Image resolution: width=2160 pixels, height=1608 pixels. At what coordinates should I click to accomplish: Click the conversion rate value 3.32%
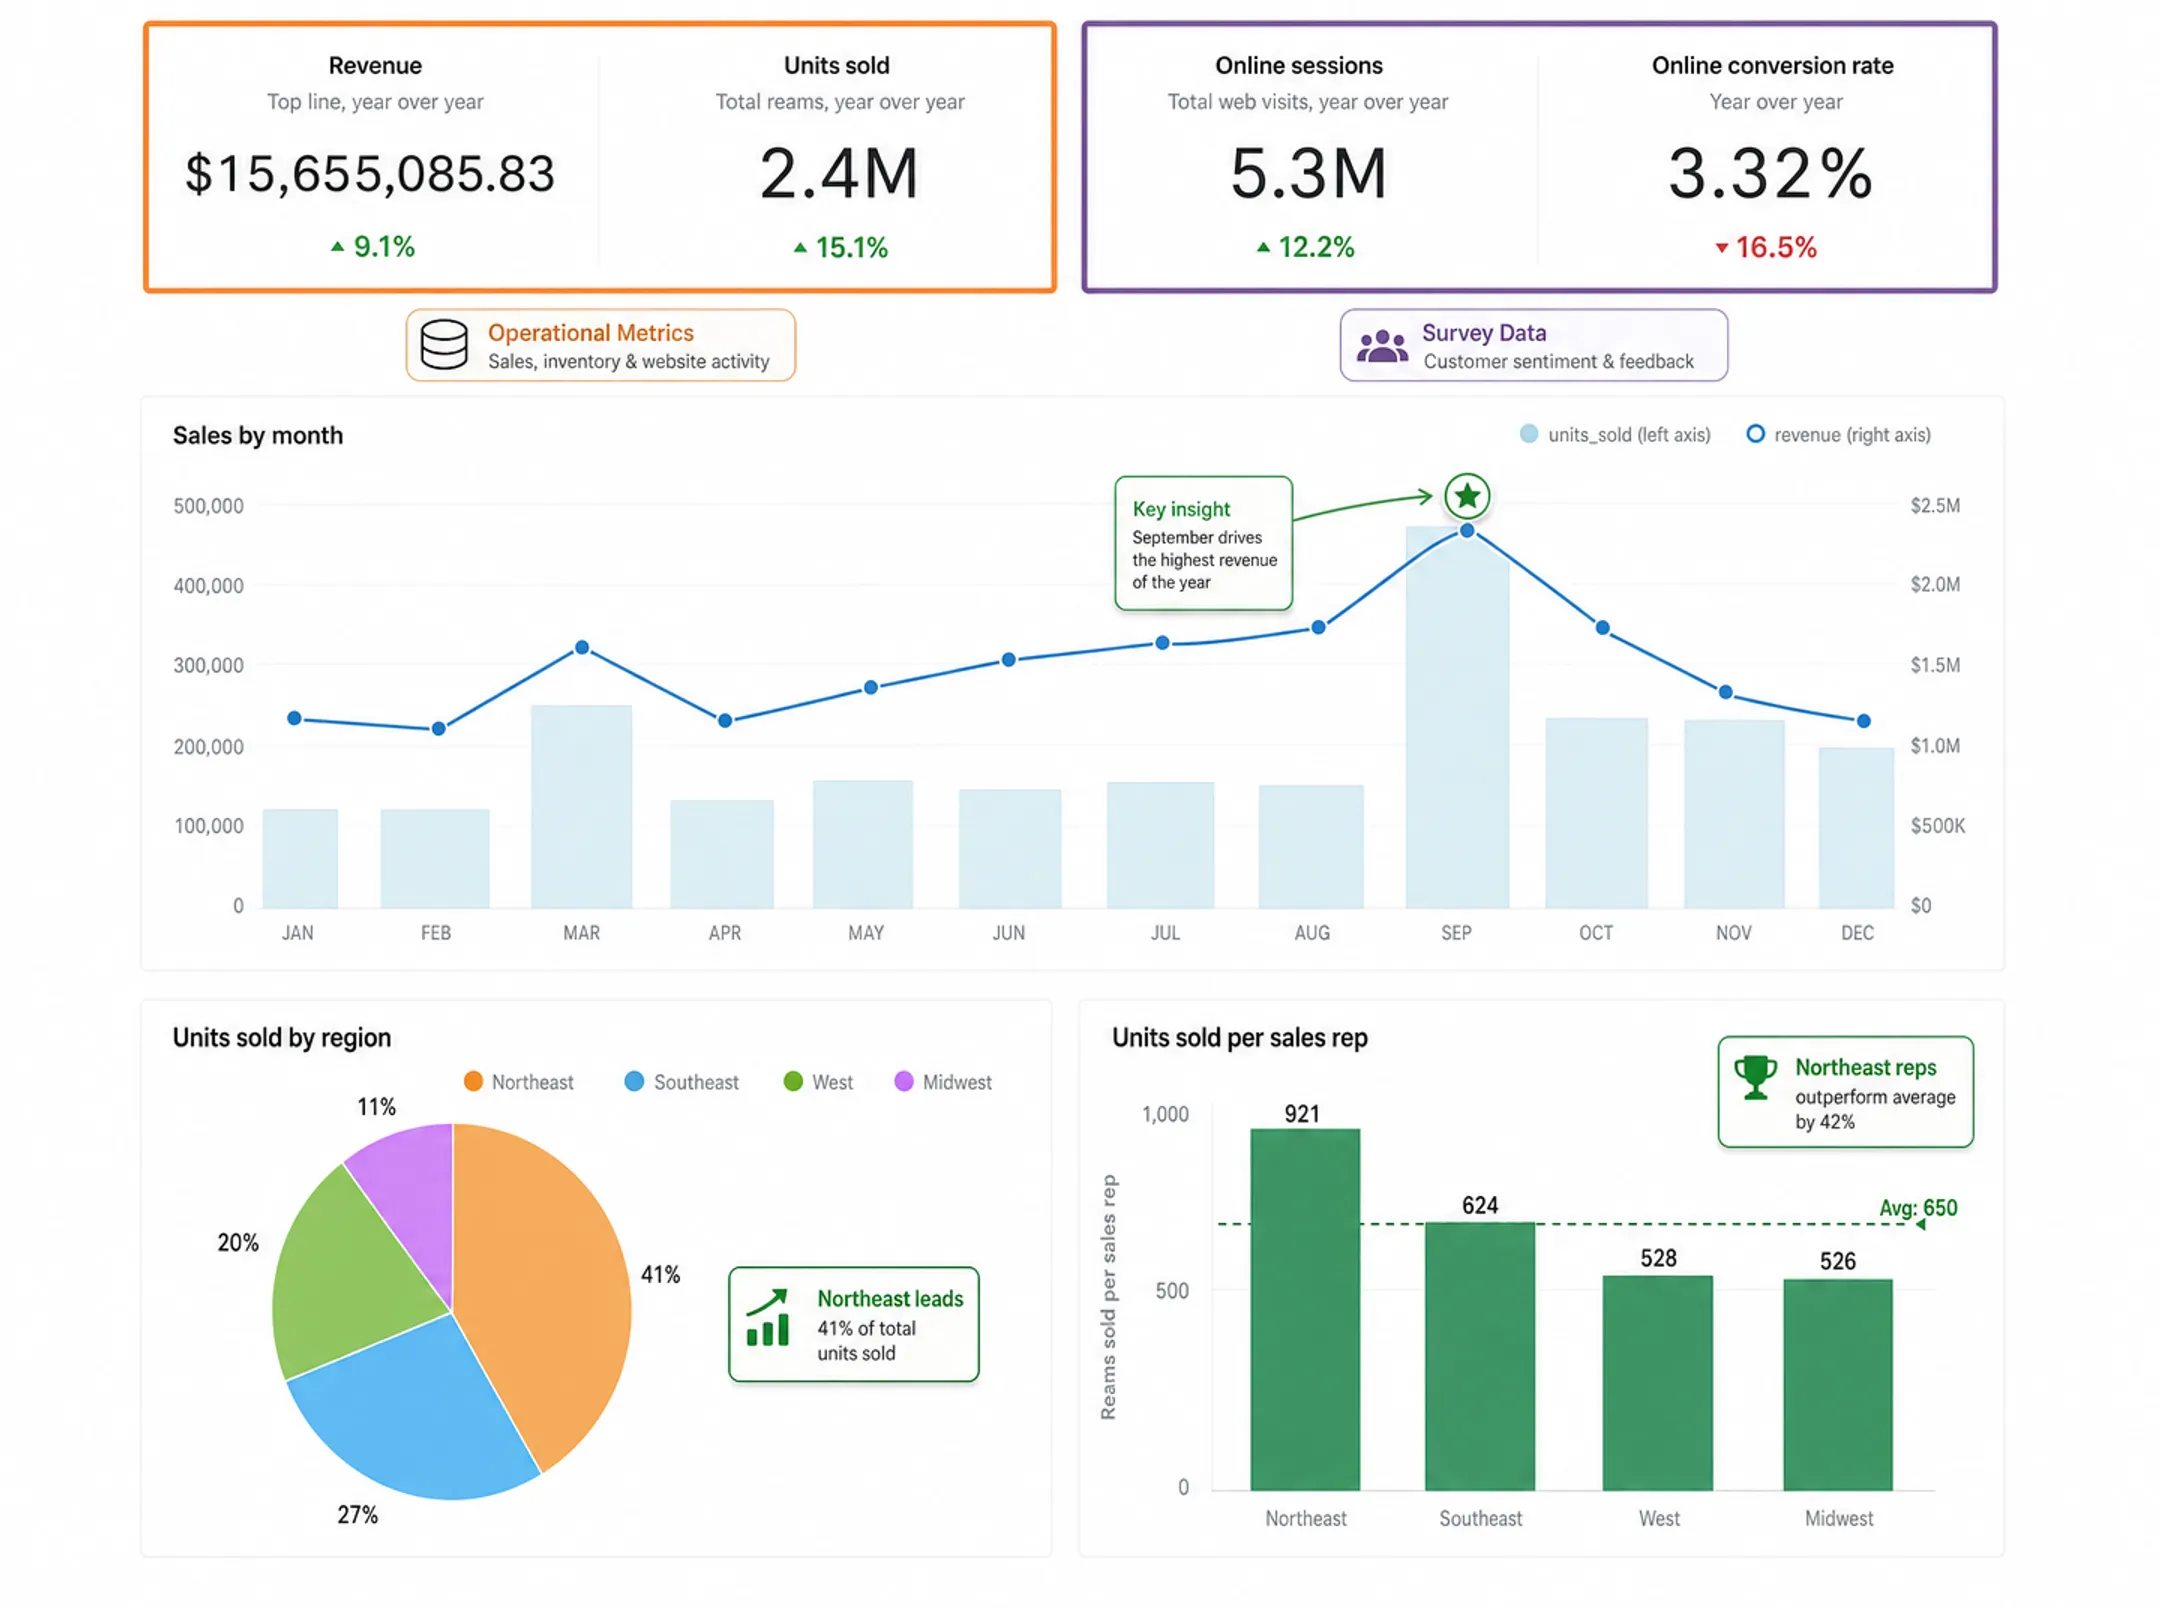[x=1770, y=173]
